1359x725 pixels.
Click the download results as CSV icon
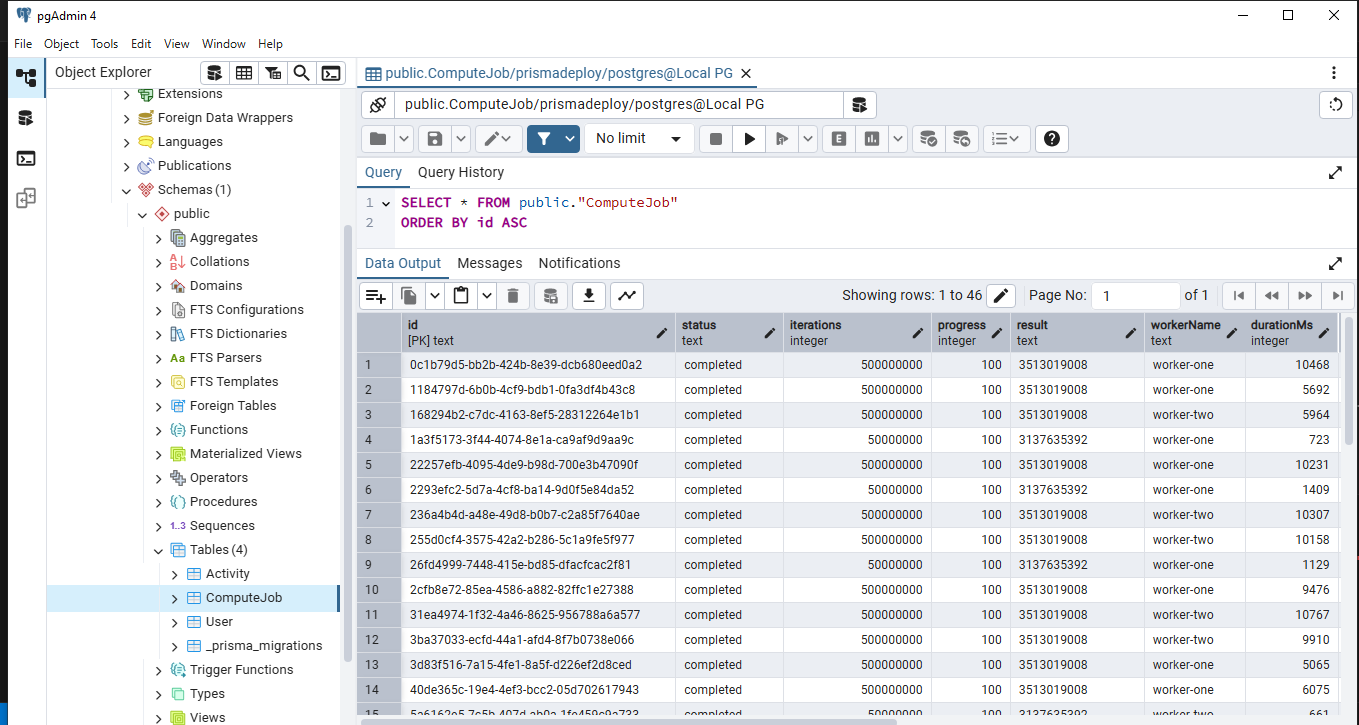[589, 295]
